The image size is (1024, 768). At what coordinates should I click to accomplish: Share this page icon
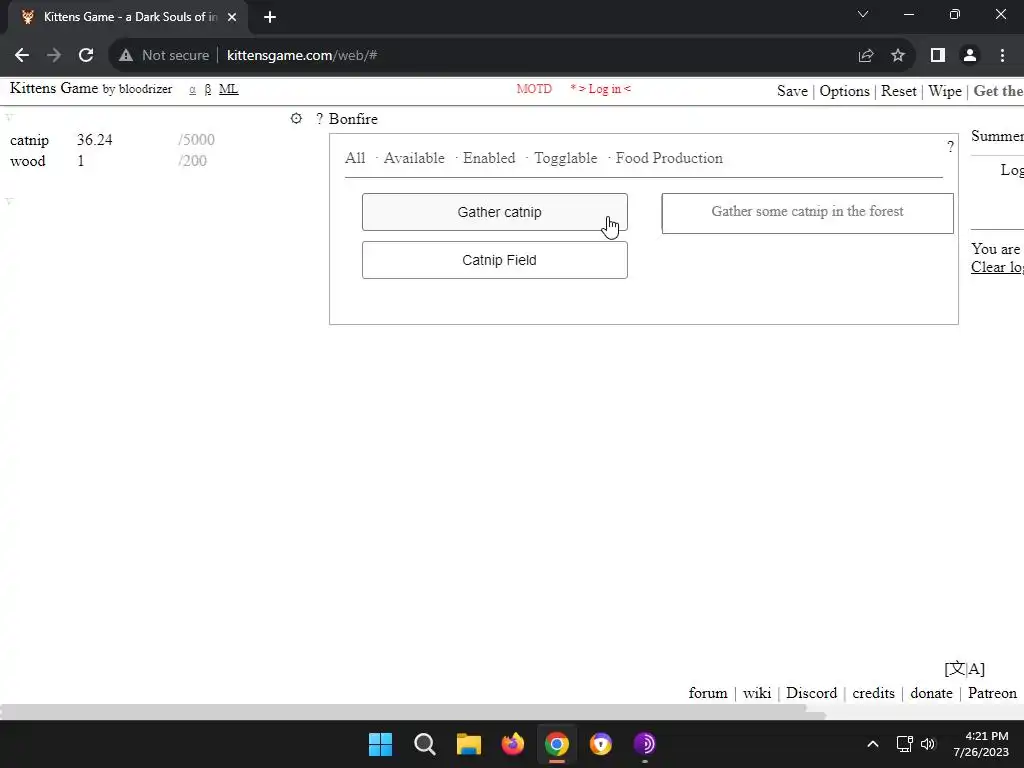click(x=866, y=56)
